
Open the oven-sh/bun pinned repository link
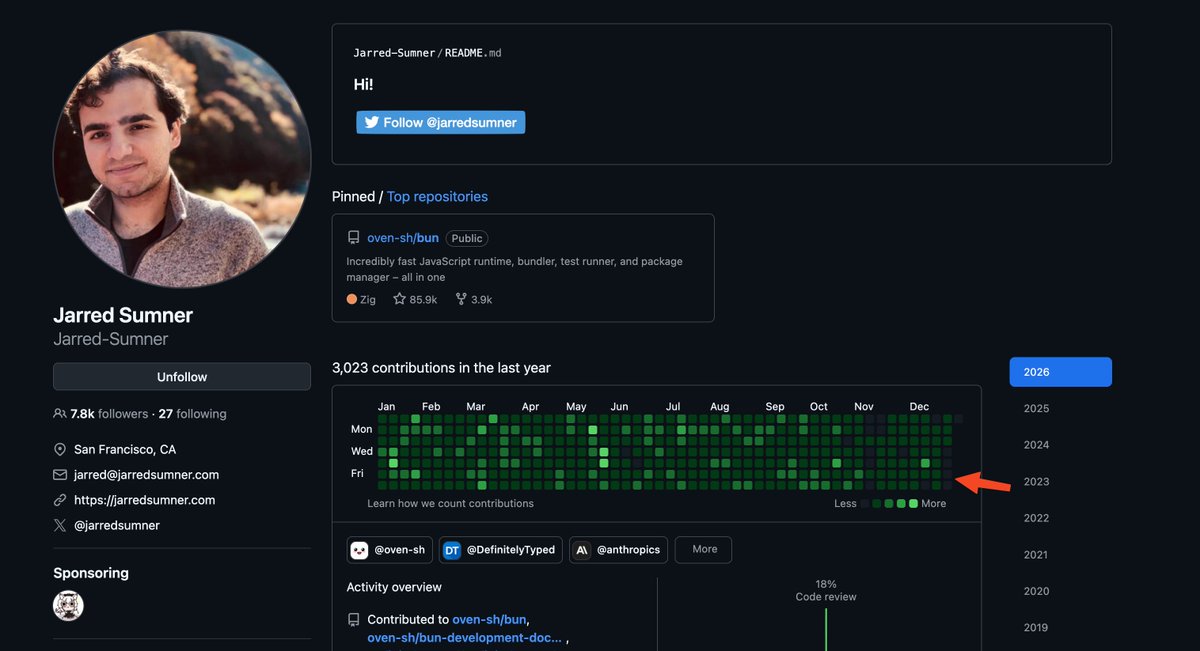pos(403,238)
